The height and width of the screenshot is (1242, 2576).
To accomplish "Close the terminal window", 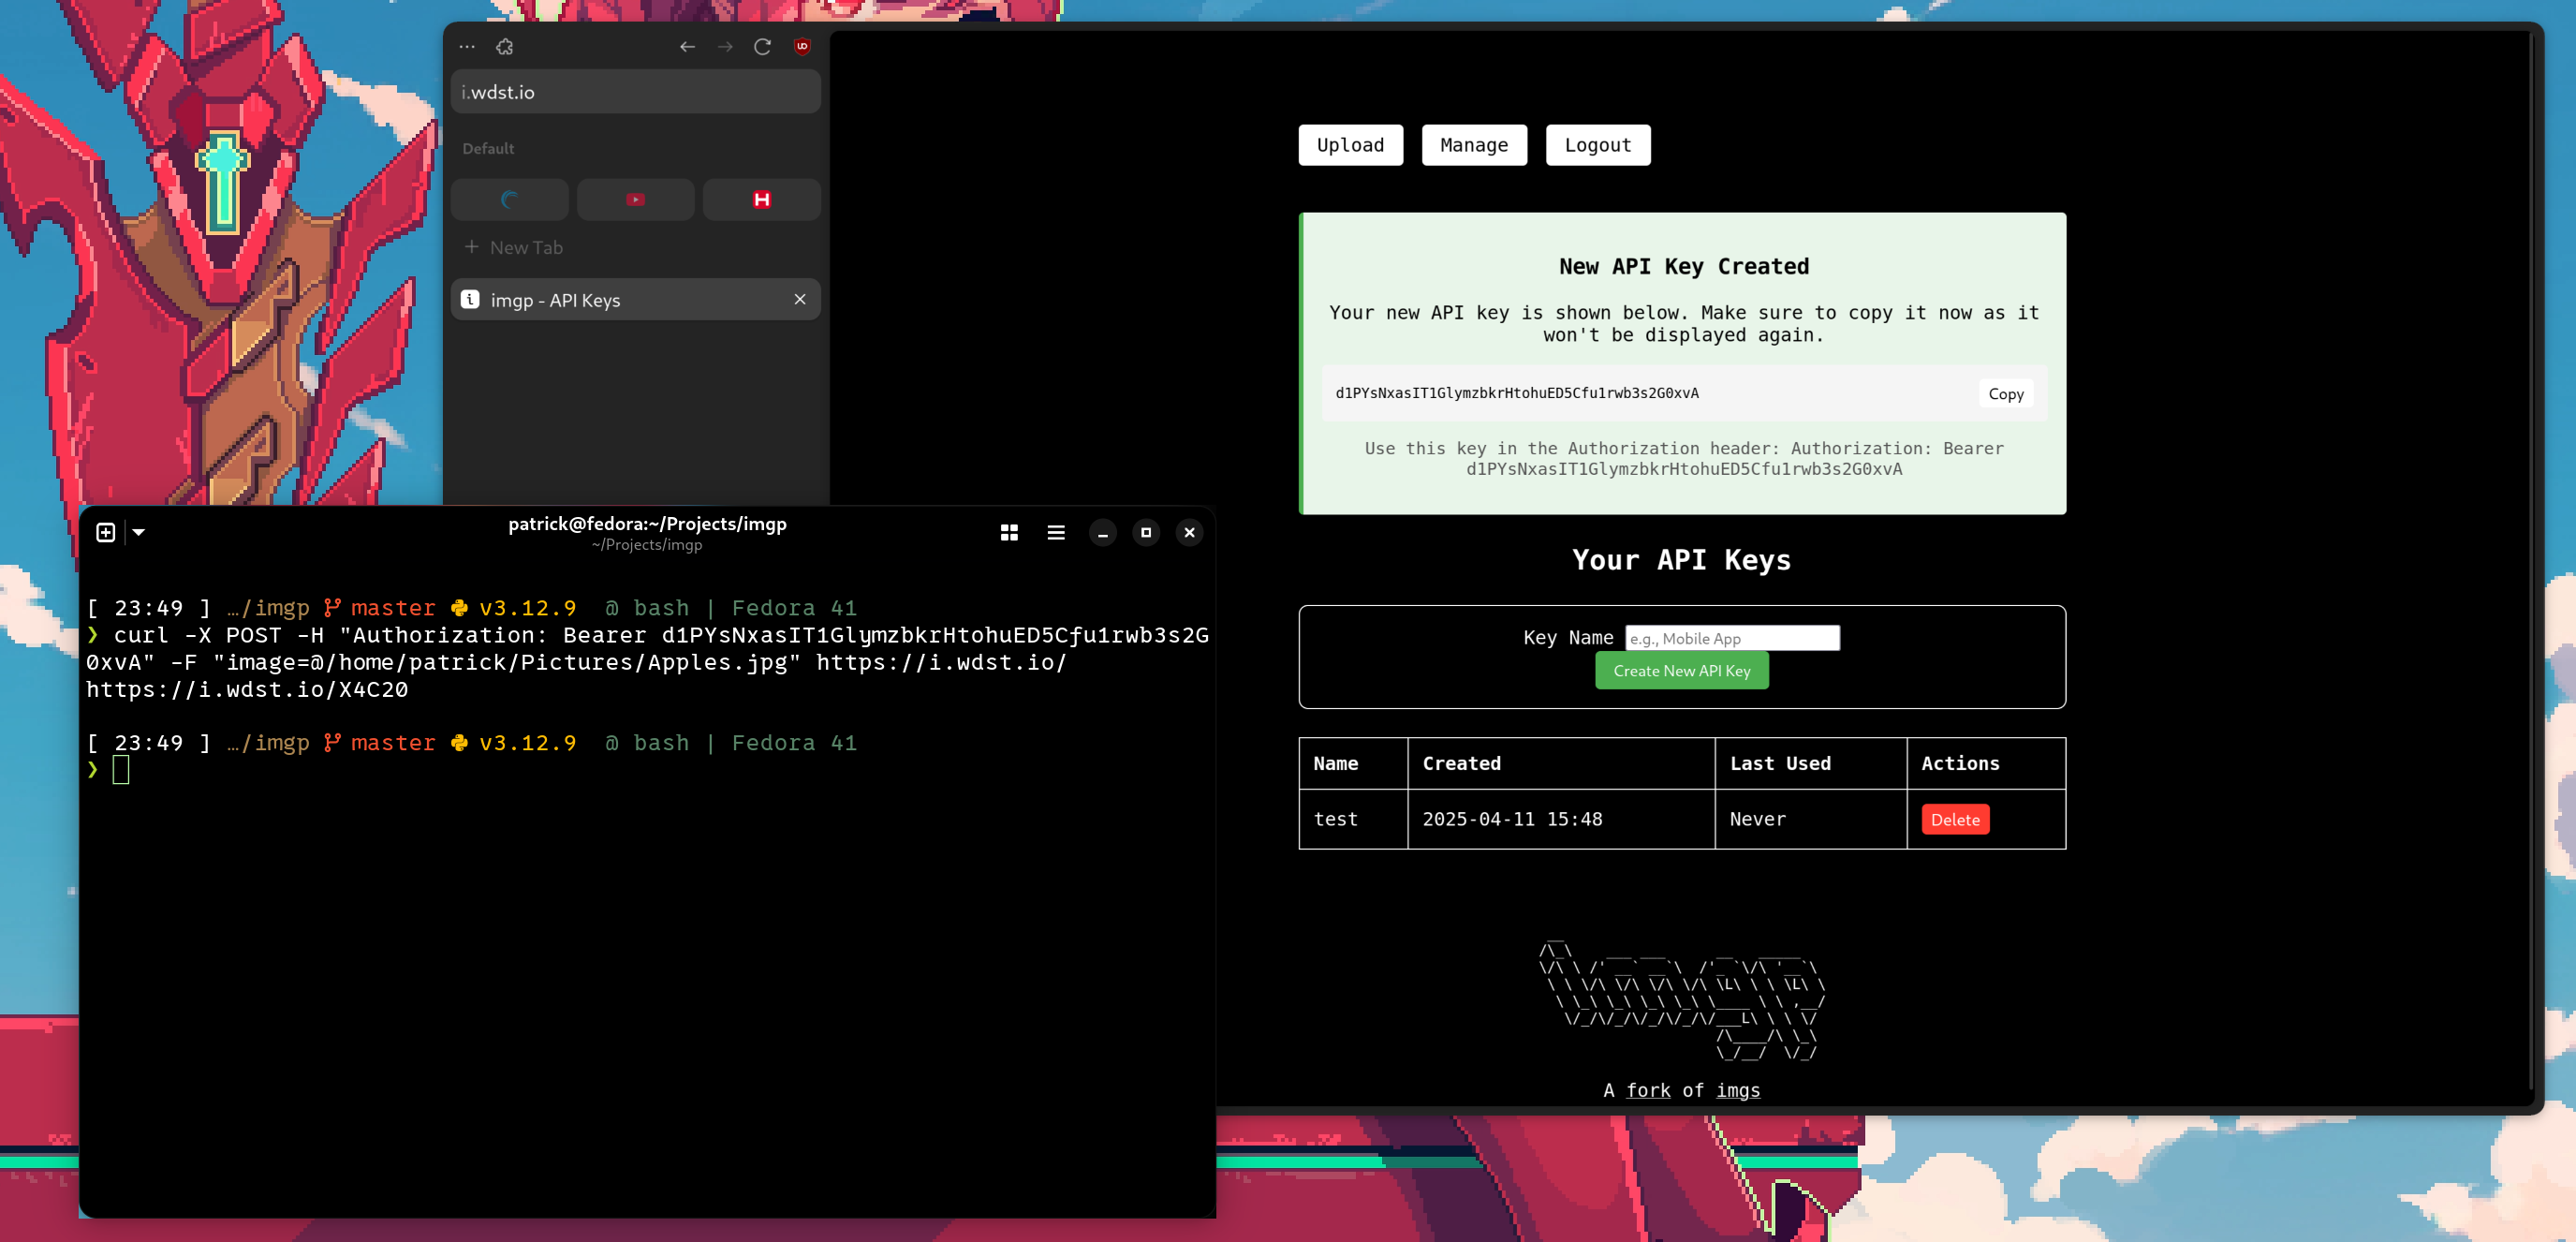I will (1190, 533).
